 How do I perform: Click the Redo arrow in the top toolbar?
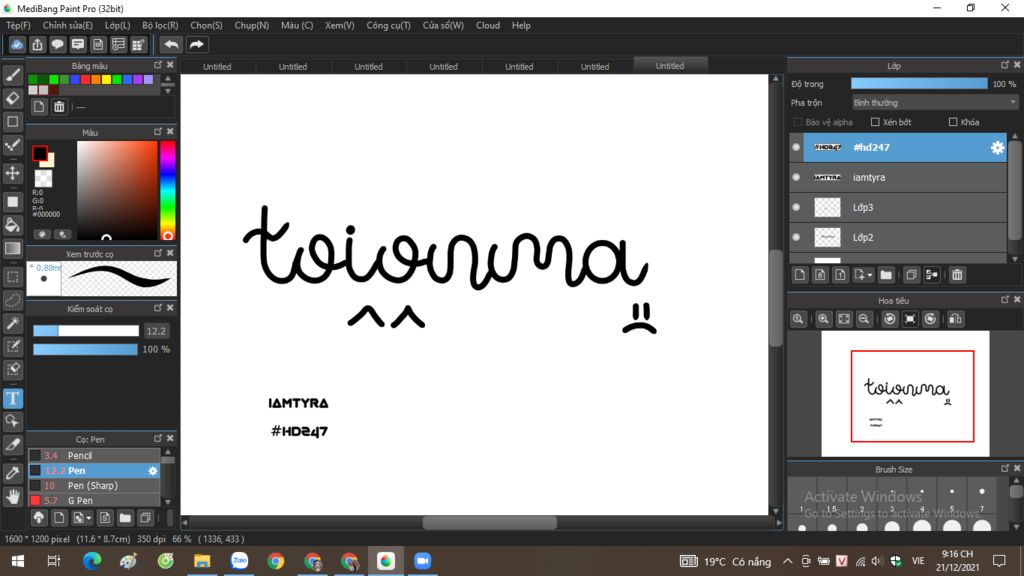tap(196, 44)
